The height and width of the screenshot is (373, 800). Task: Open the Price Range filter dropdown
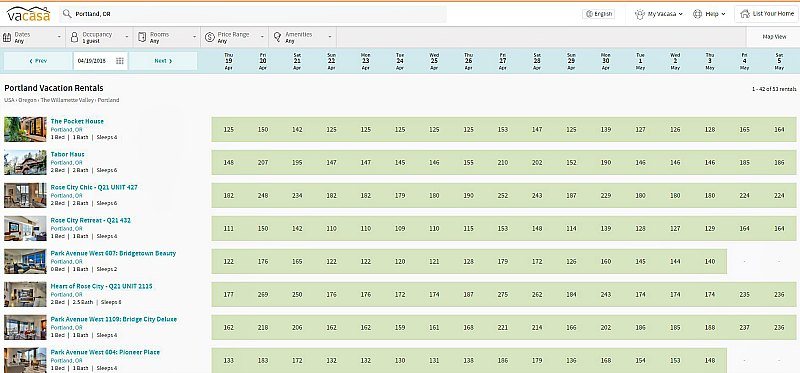(234, 37)
